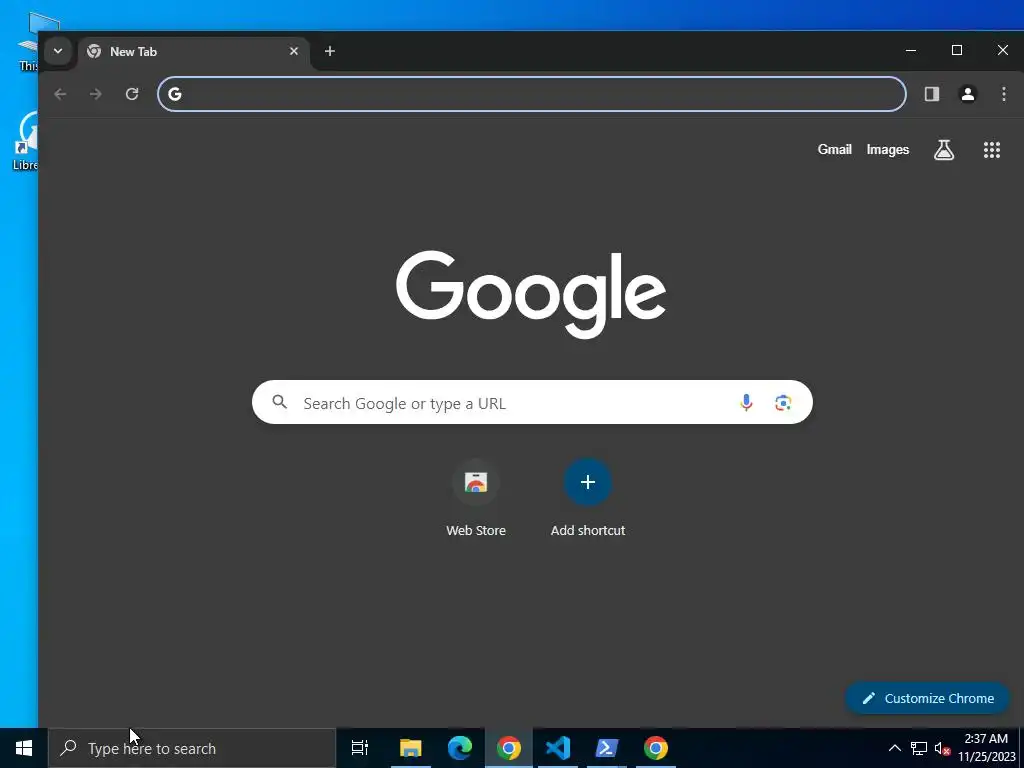
Task: Open a new tab with plus button
Action: tap(330, 51)
